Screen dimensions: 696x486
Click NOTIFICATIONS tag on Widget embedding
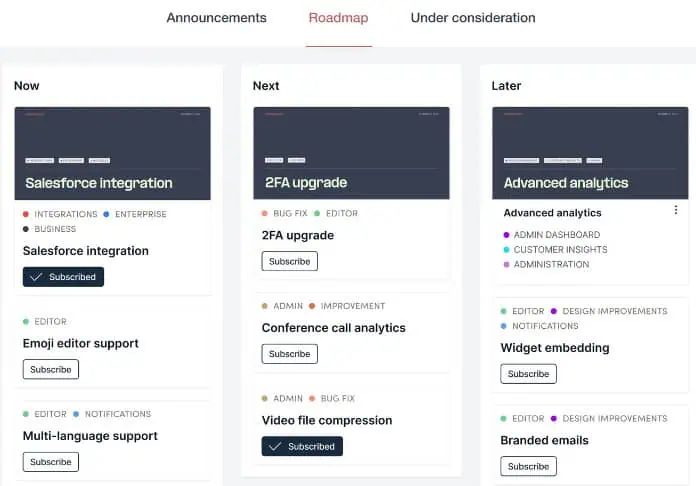tap(540, 326)
